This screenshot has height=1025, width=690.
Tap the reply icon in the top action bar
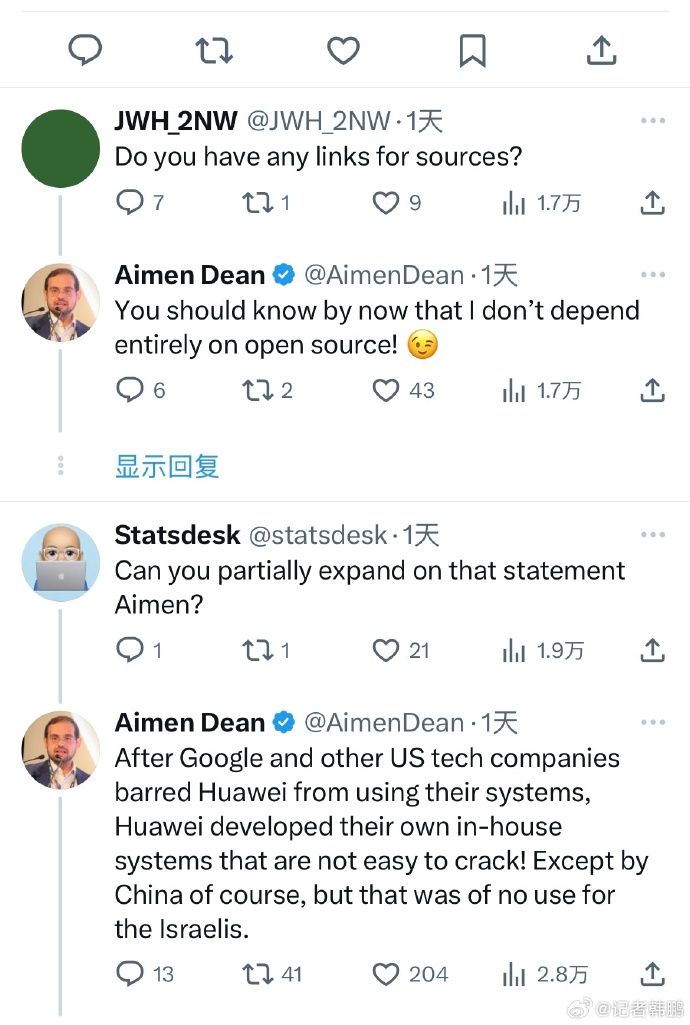coord(85,50)
